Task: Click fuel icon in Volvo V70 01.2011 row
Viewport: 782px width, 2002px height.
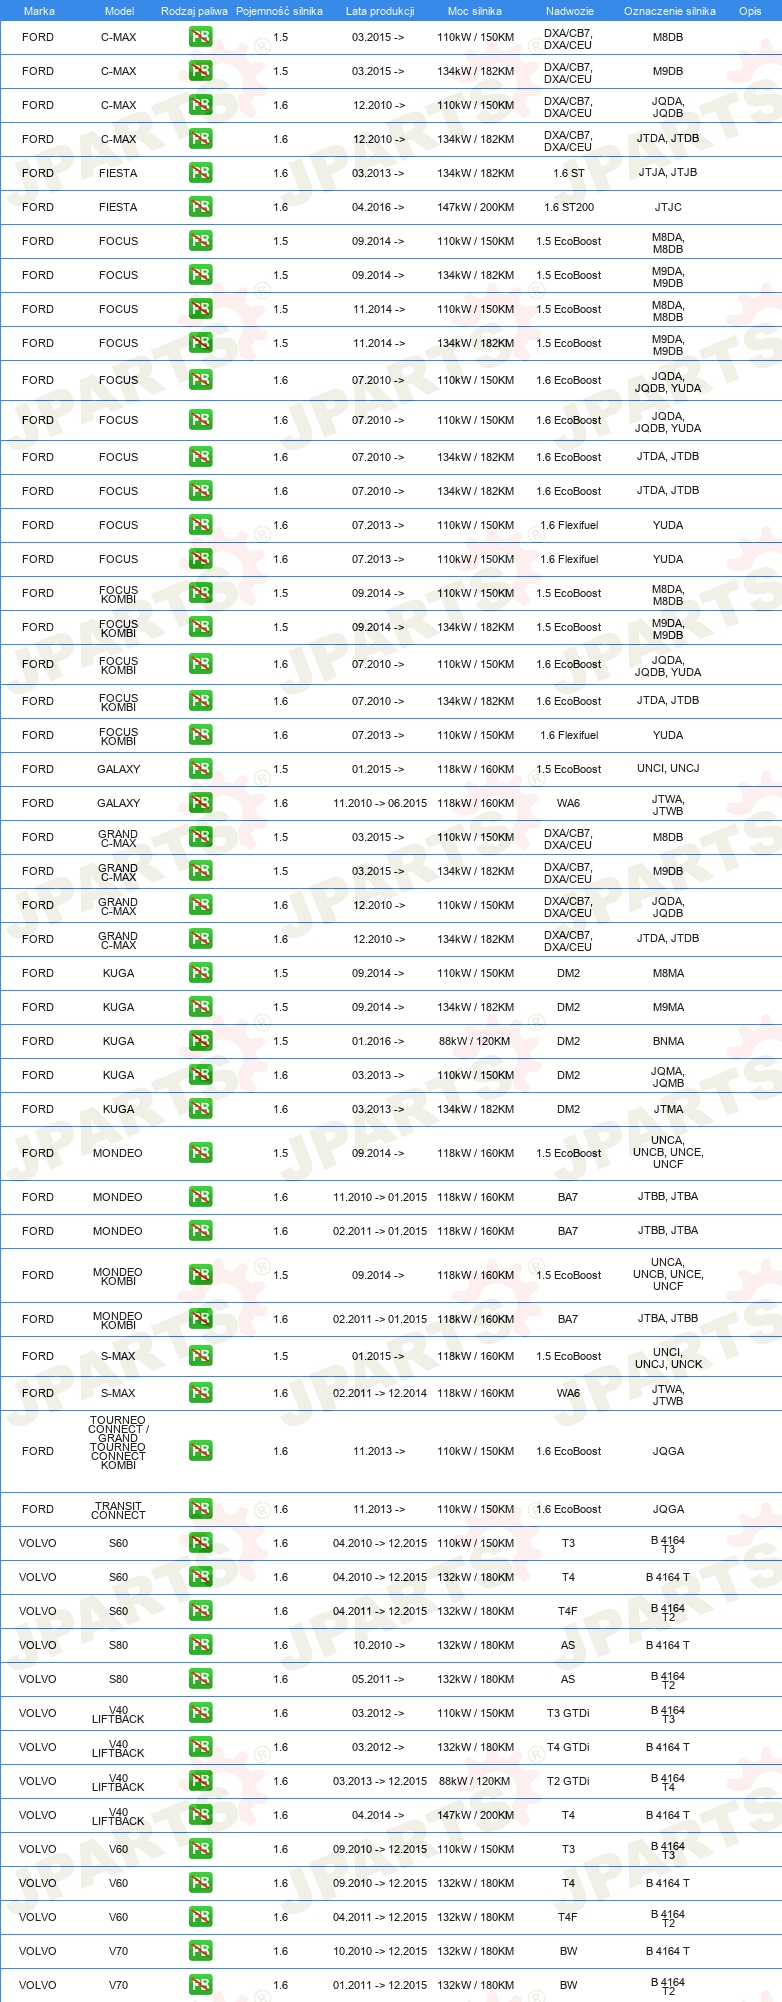Action: 200,1985
